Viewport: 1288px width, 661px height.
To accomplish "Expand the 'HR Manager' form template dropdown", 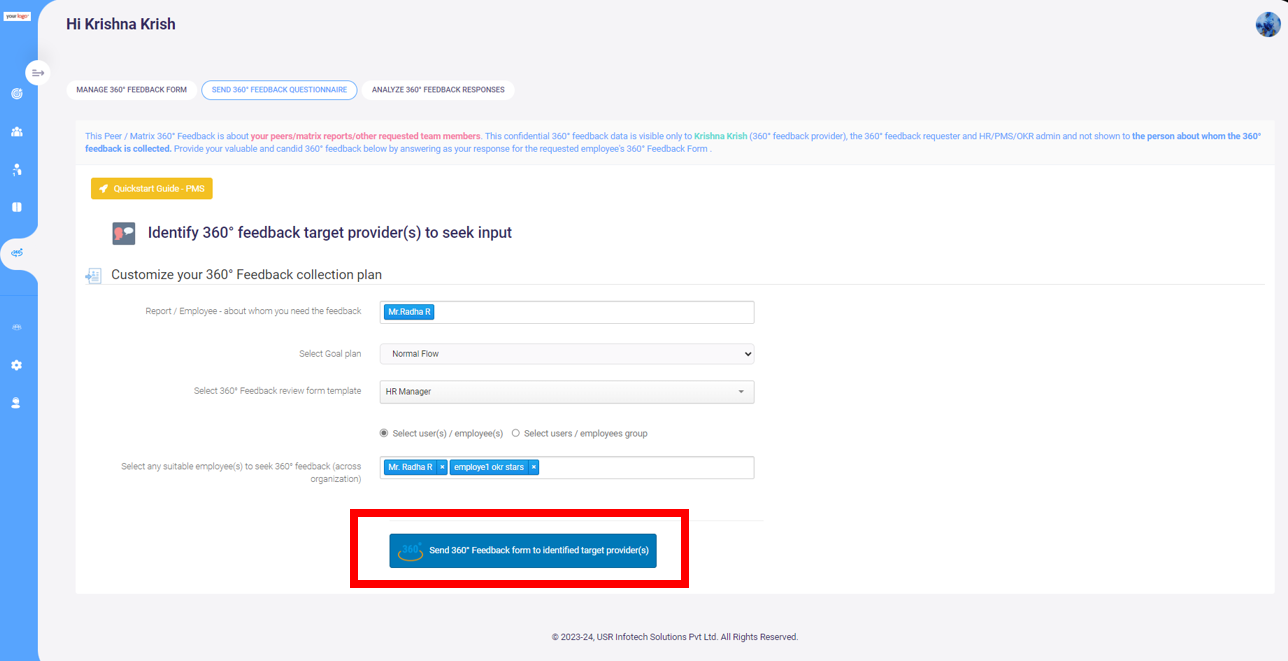I will 567,392.
